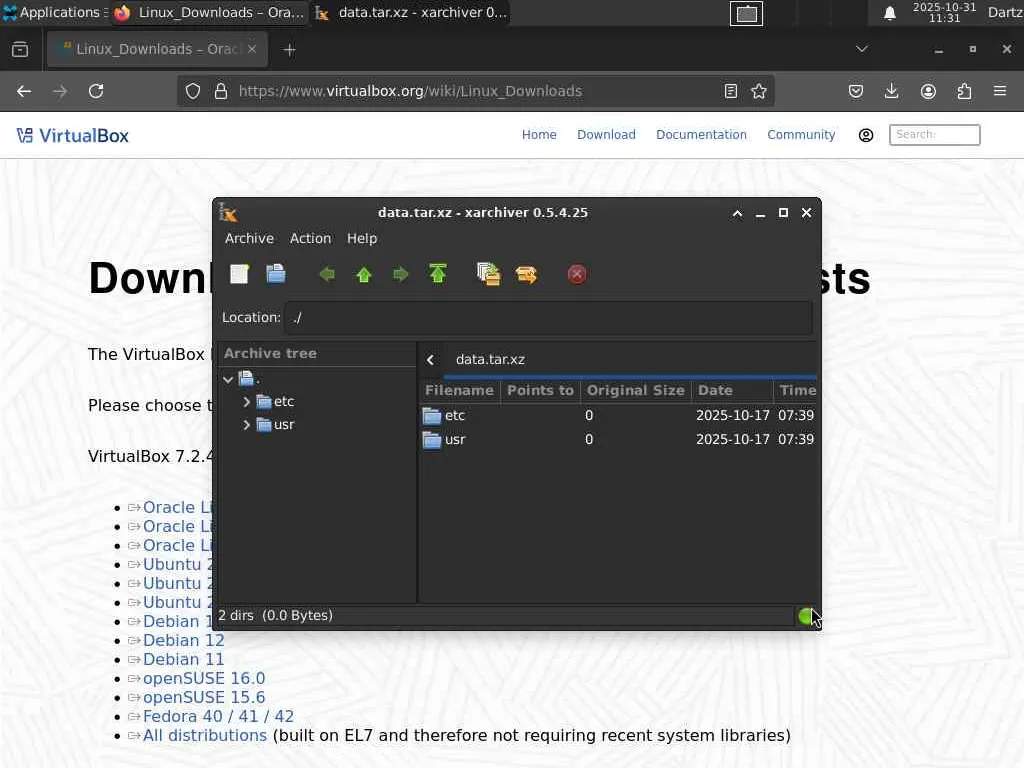The image size is (1024, 768).
Task: Toggle reader view icon in address bar
Action: tap(731, 91)
